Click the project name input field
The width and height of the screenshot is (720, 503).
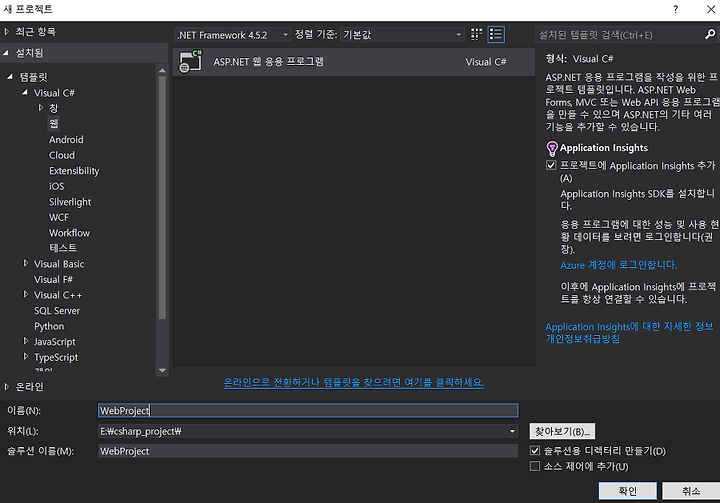click(x=308, y=410)
